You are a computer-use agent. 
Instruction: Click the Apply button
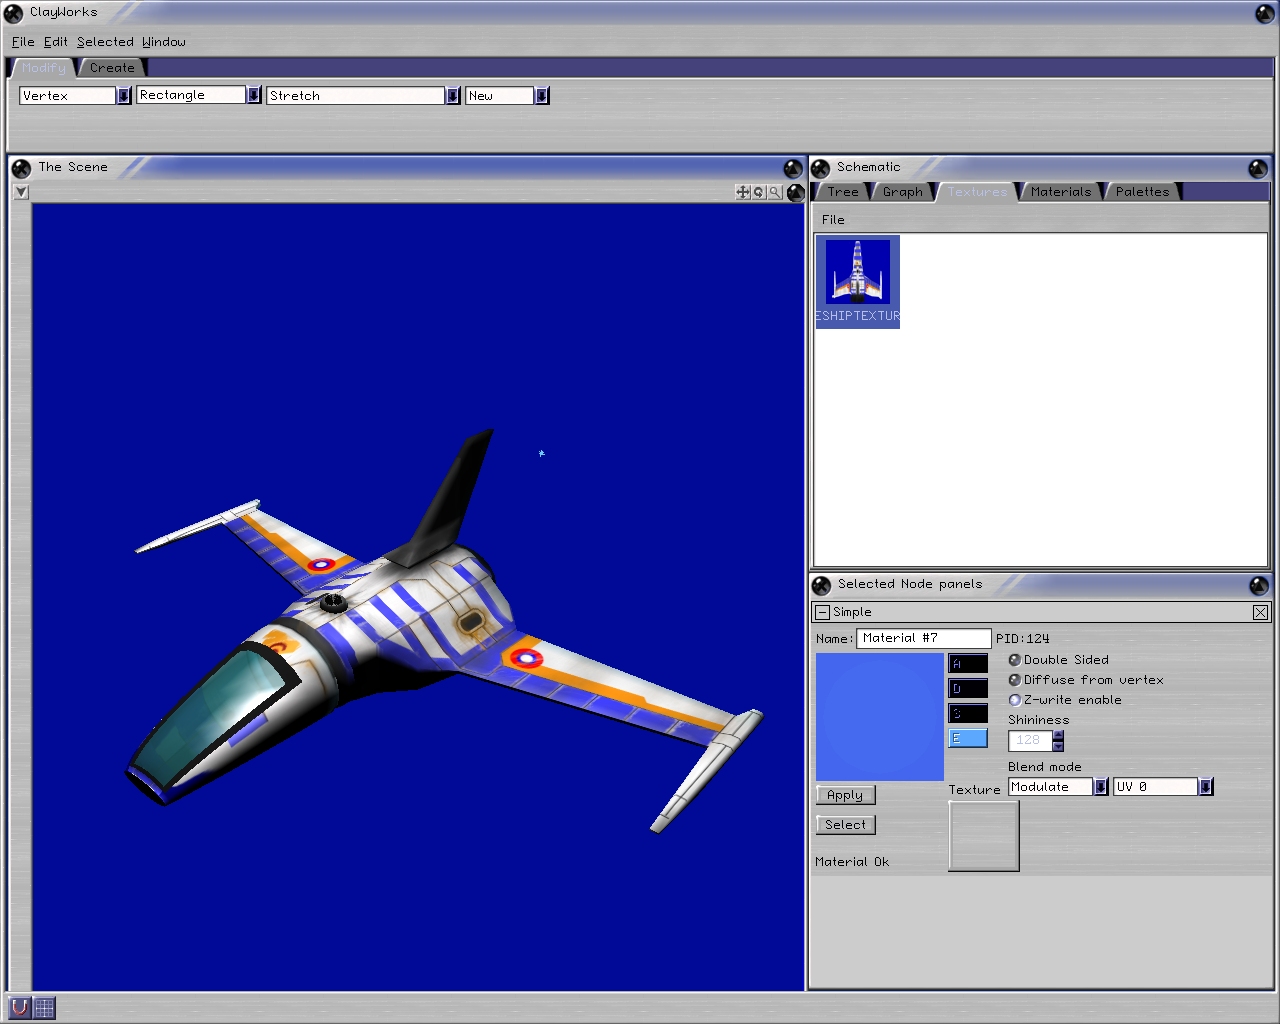click(x=845, y=795)
